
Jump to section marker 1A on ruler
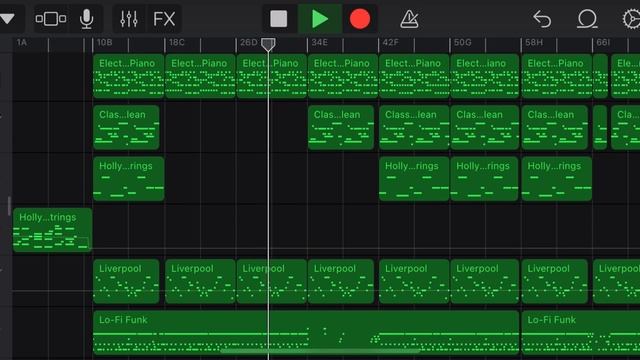click(22, 42)
